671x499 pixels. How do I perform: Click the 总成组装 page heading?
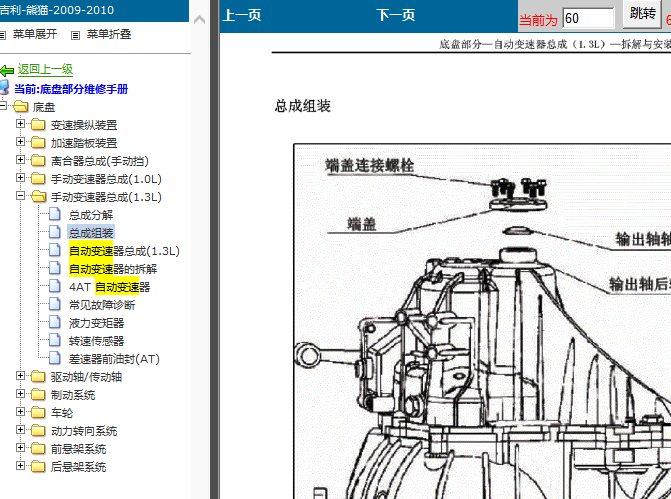pyautogui.click(x=303, y=106)
